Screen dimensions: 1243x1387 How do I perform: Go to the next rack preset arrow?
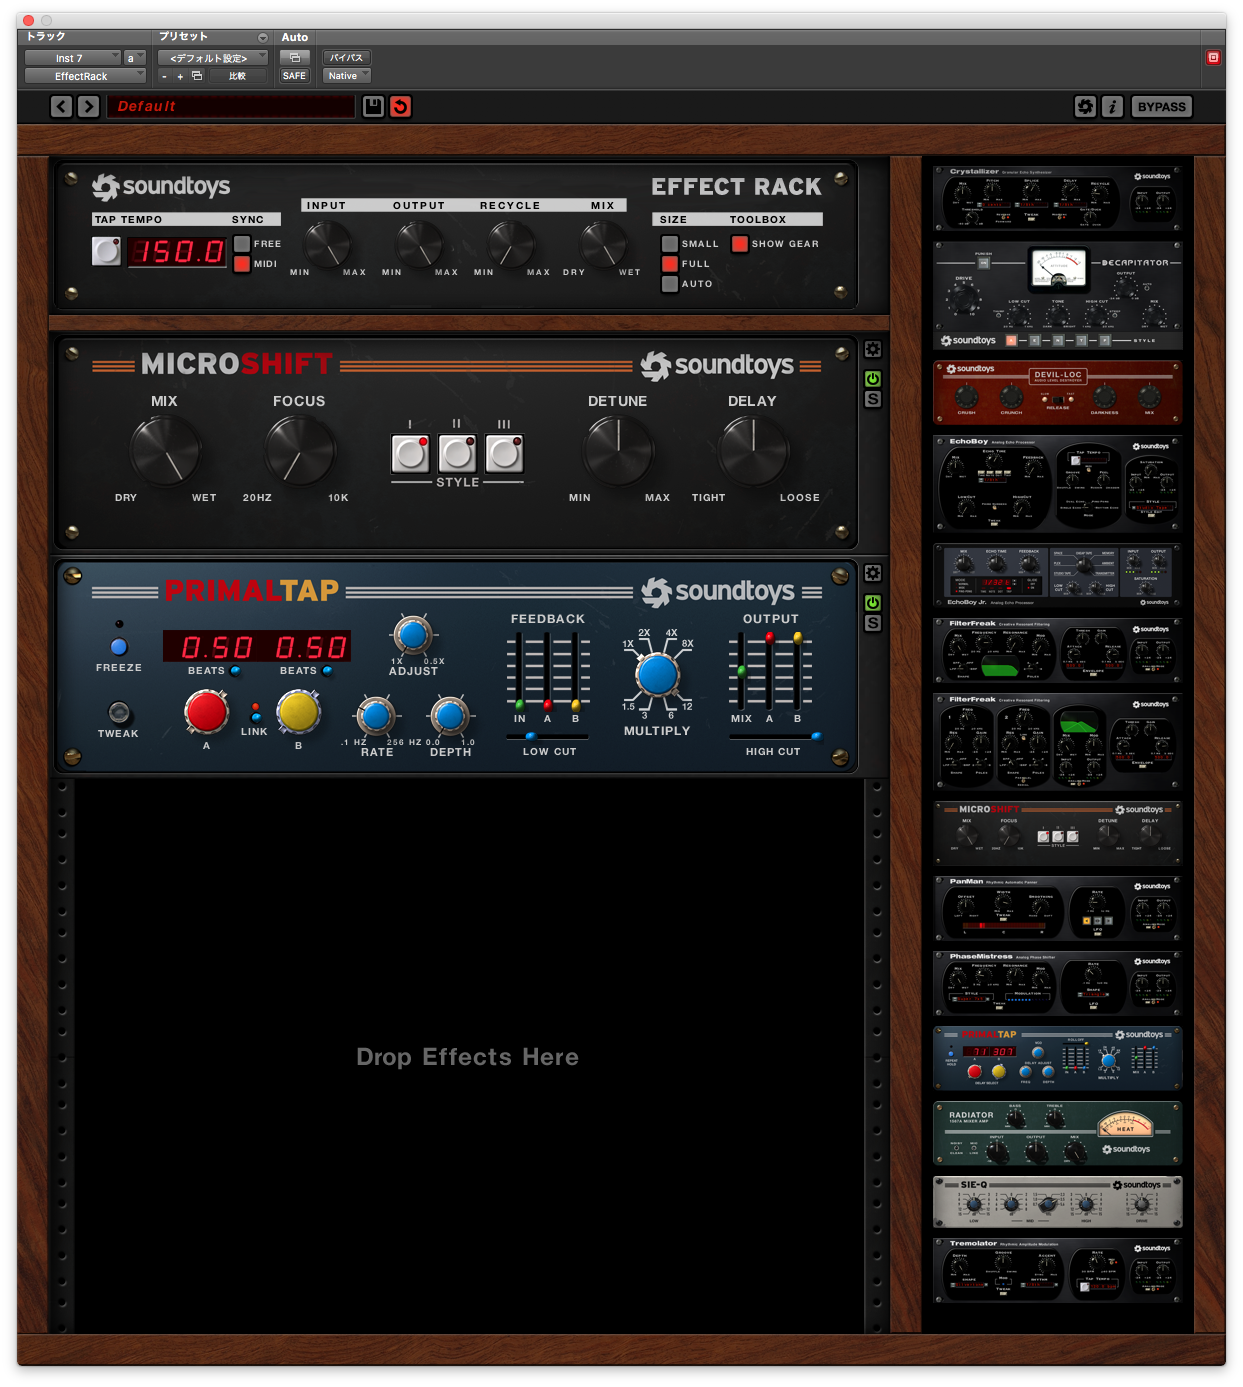click(x=88, y=107)
